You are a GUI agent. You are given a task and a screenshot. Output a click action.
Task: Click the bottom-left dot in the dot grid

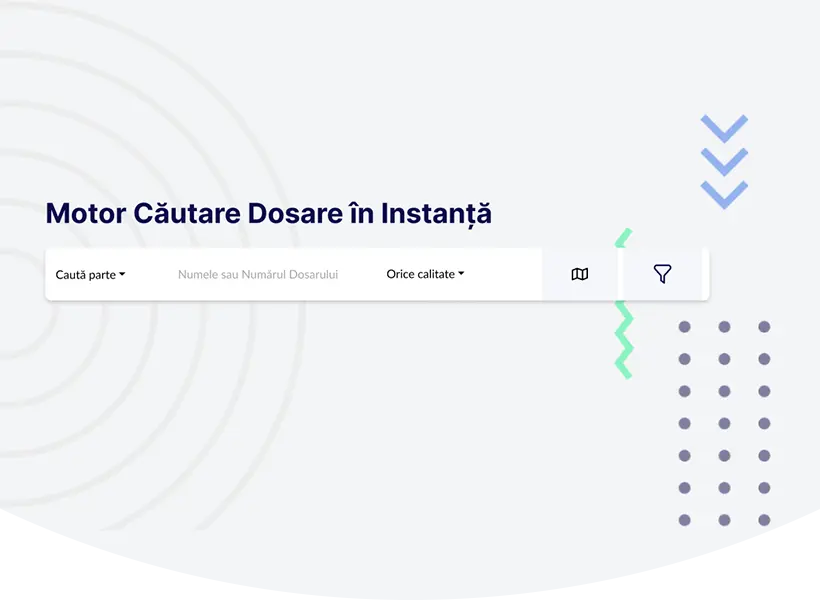[685, 520]
